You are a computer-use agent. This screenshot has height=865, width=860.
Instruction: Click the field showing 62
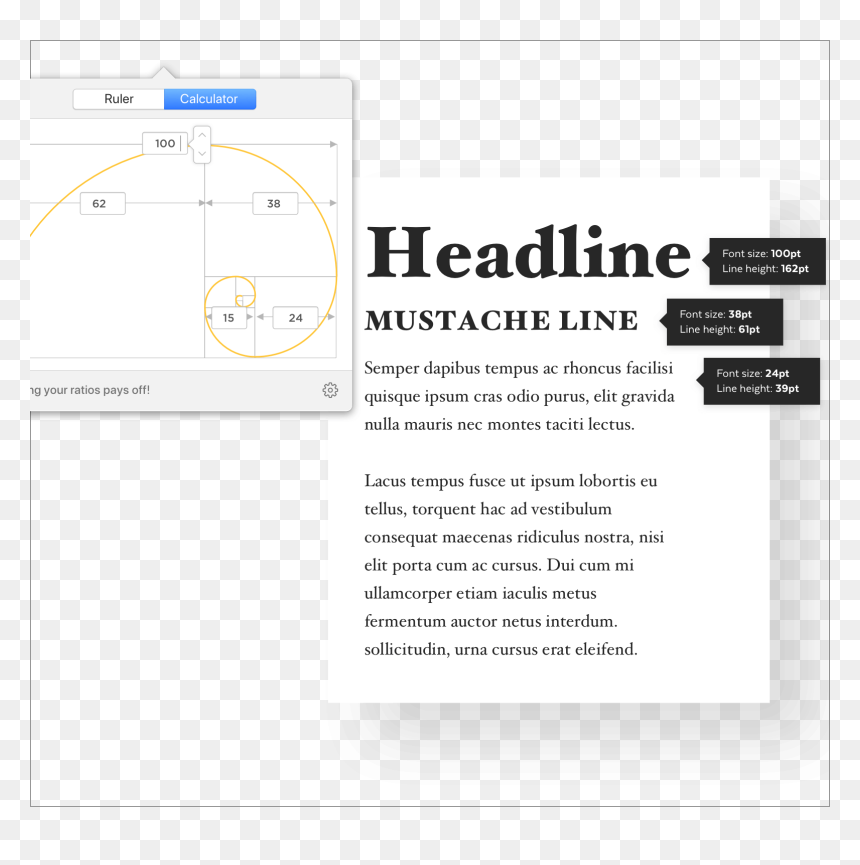click(x=103, y=204)
